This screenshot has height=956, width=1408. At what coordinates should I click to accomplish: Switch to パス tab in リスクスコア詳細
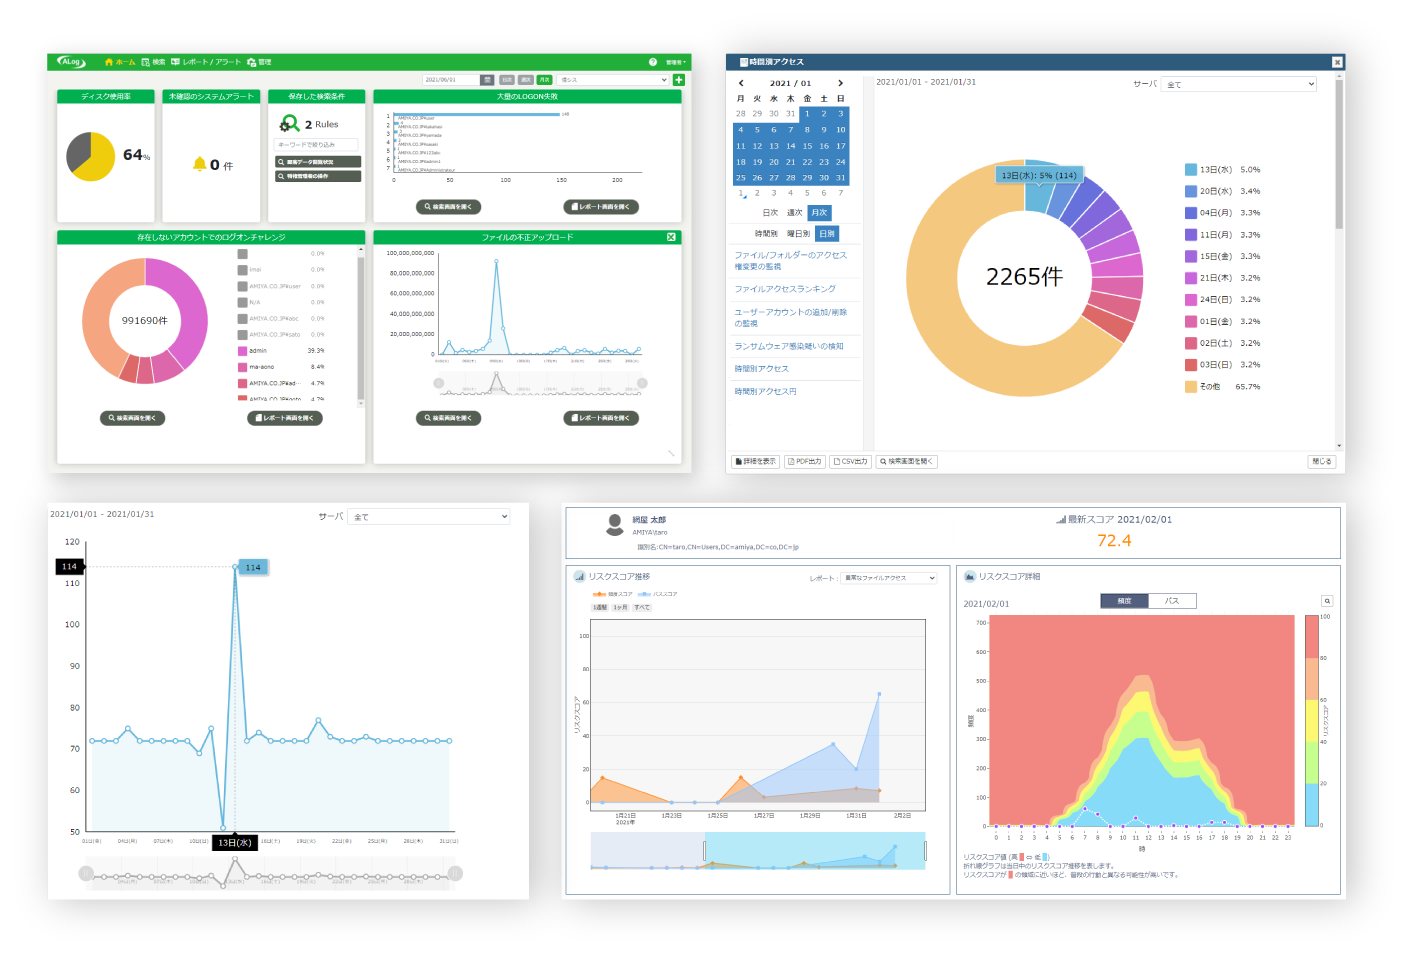1172,601
